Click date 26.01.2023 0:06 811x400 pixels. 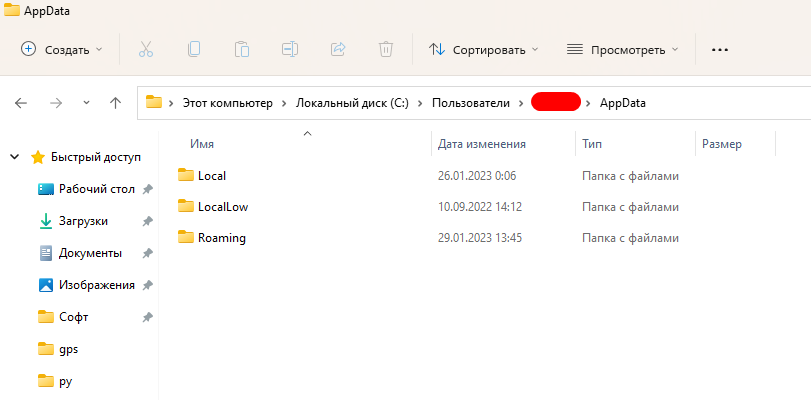click(x=477, y=176)
